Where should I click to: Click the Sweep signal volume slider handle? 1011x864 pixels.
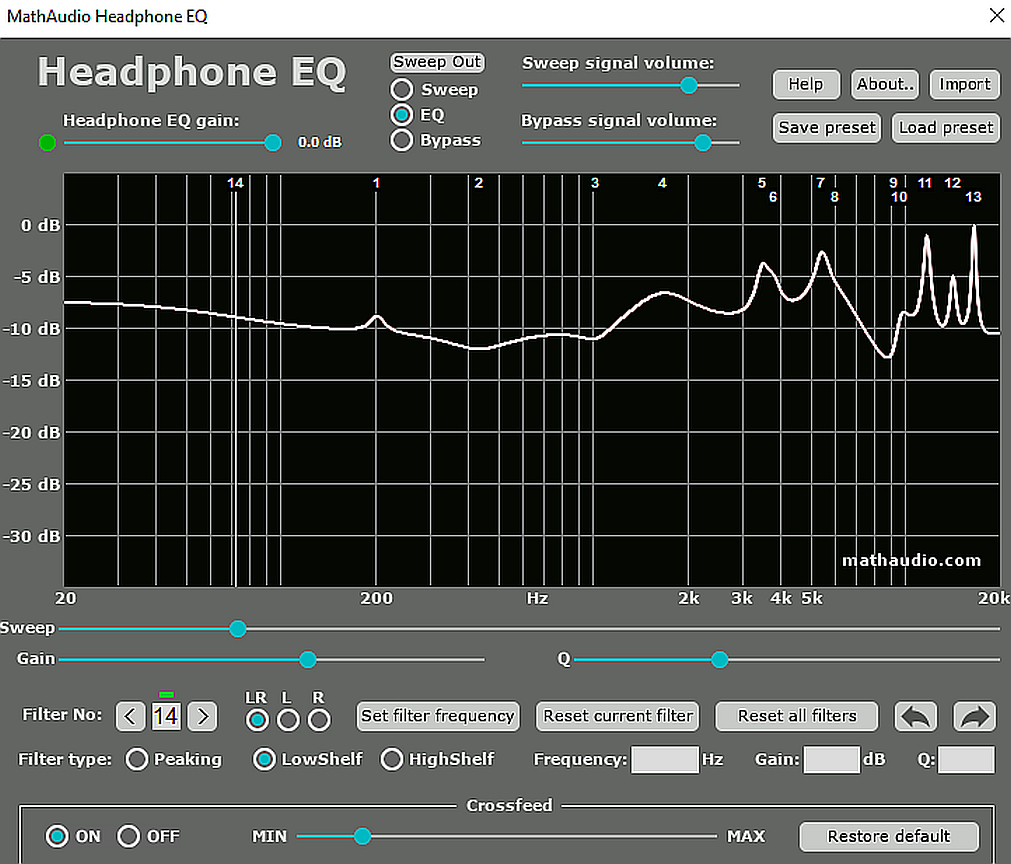[x=689, y=85]
